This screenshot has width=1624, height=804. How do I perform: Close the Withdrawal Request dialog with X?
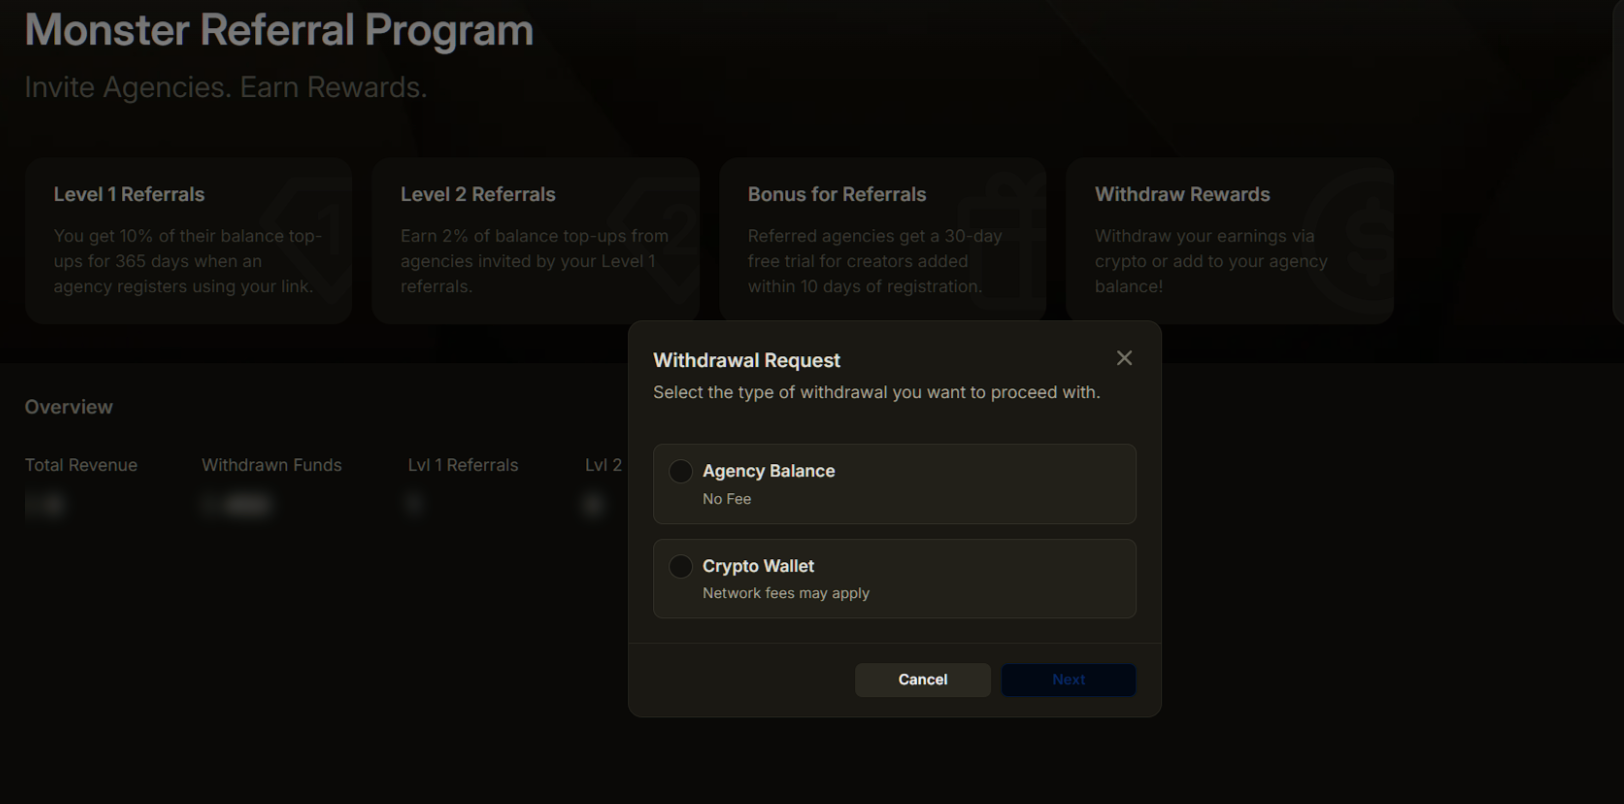point(1124,358)
